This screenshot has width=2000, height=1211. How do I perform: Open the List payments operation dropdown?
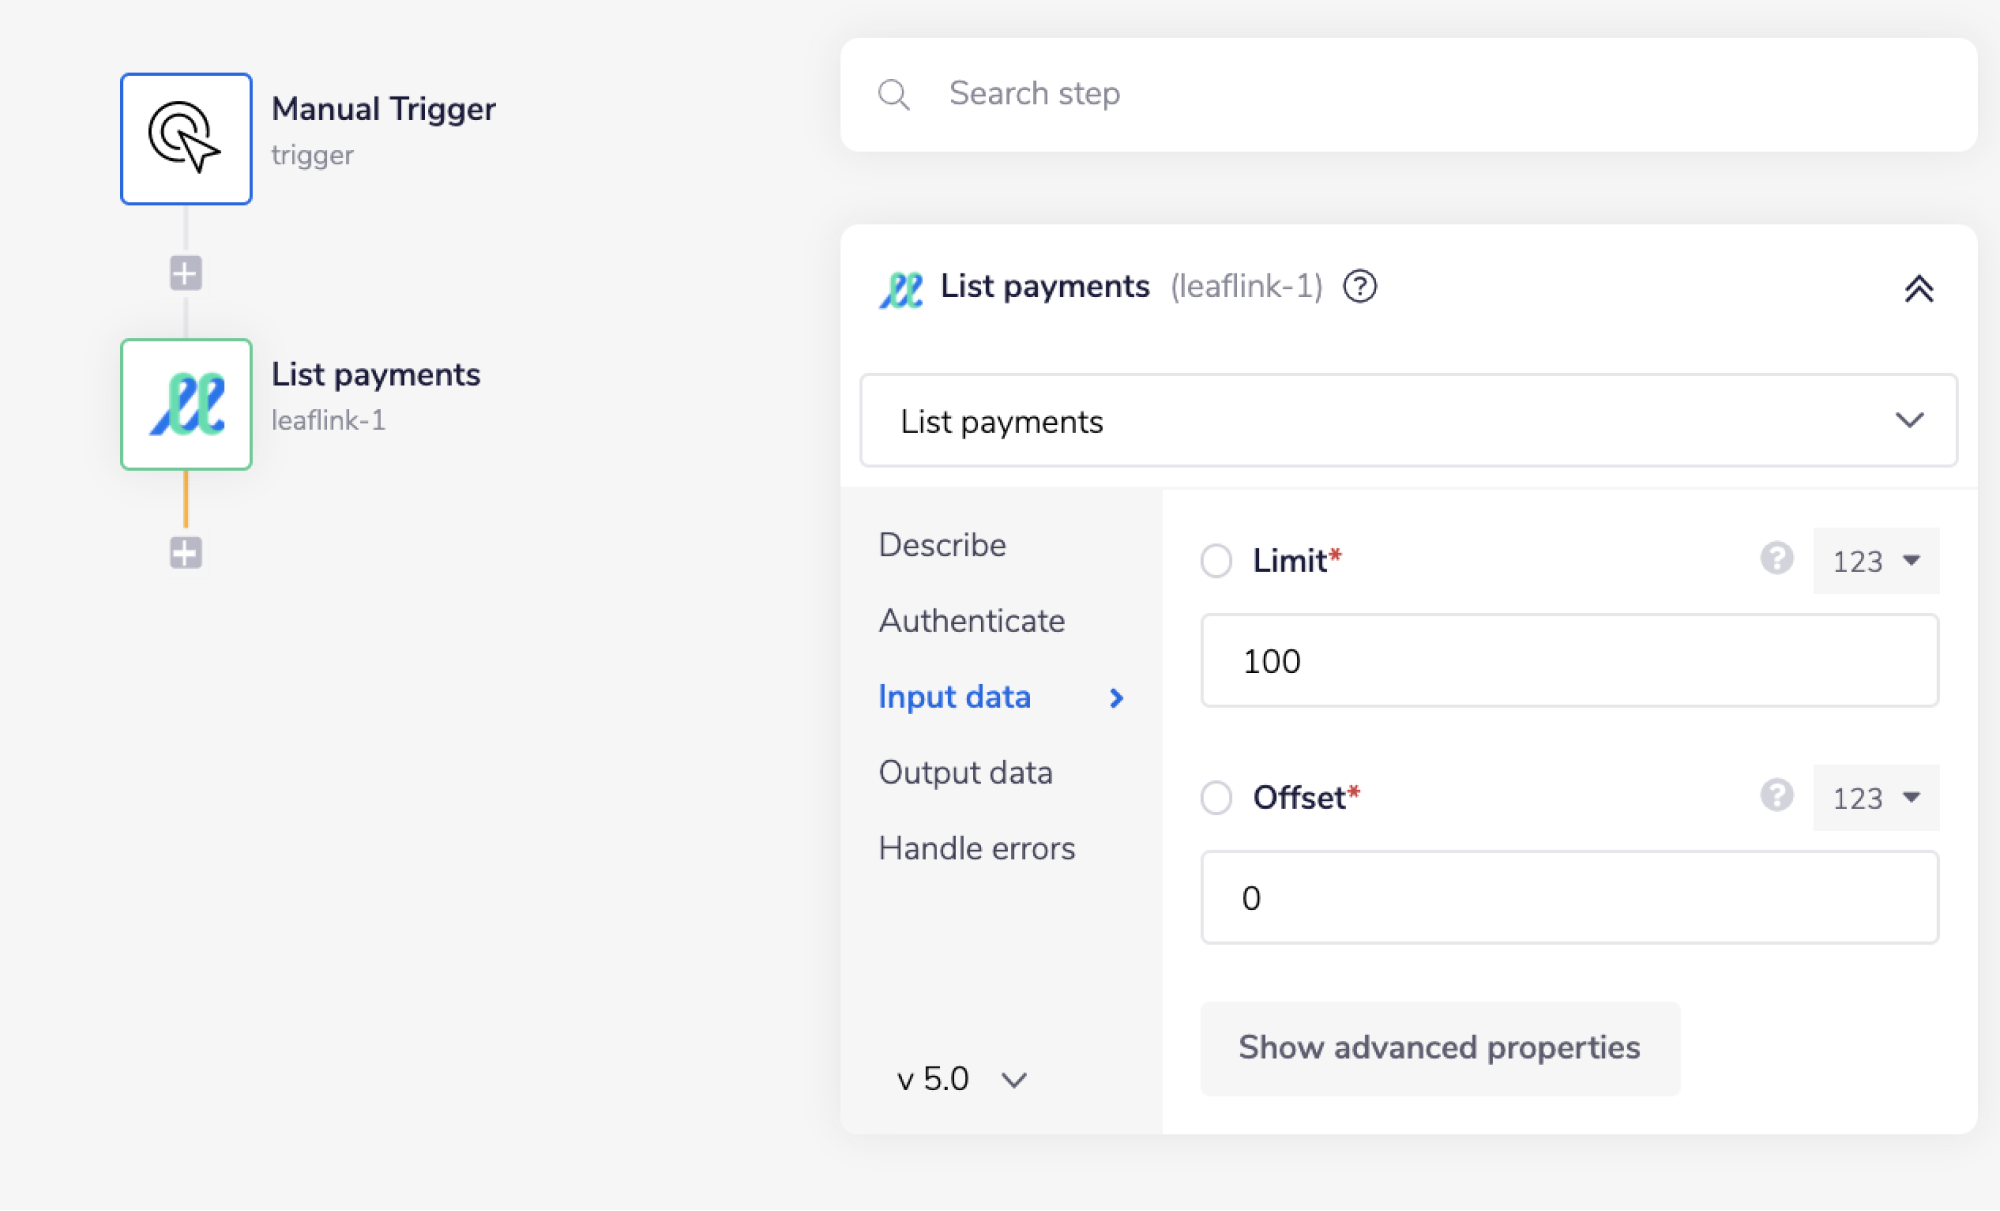click(x=1408, y=421)
